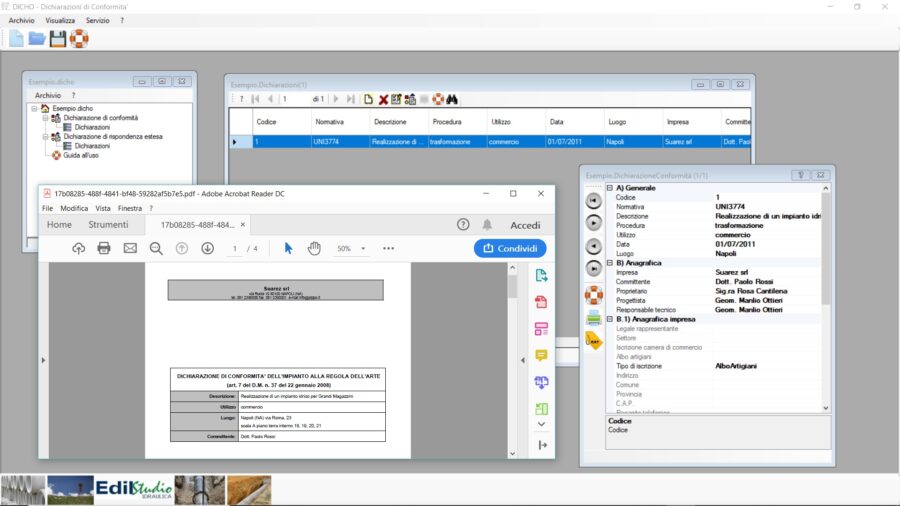Click the email envelope icon in Acrobat
The height and width of the screenshot is (506, 900).
[x=130, y=248]
